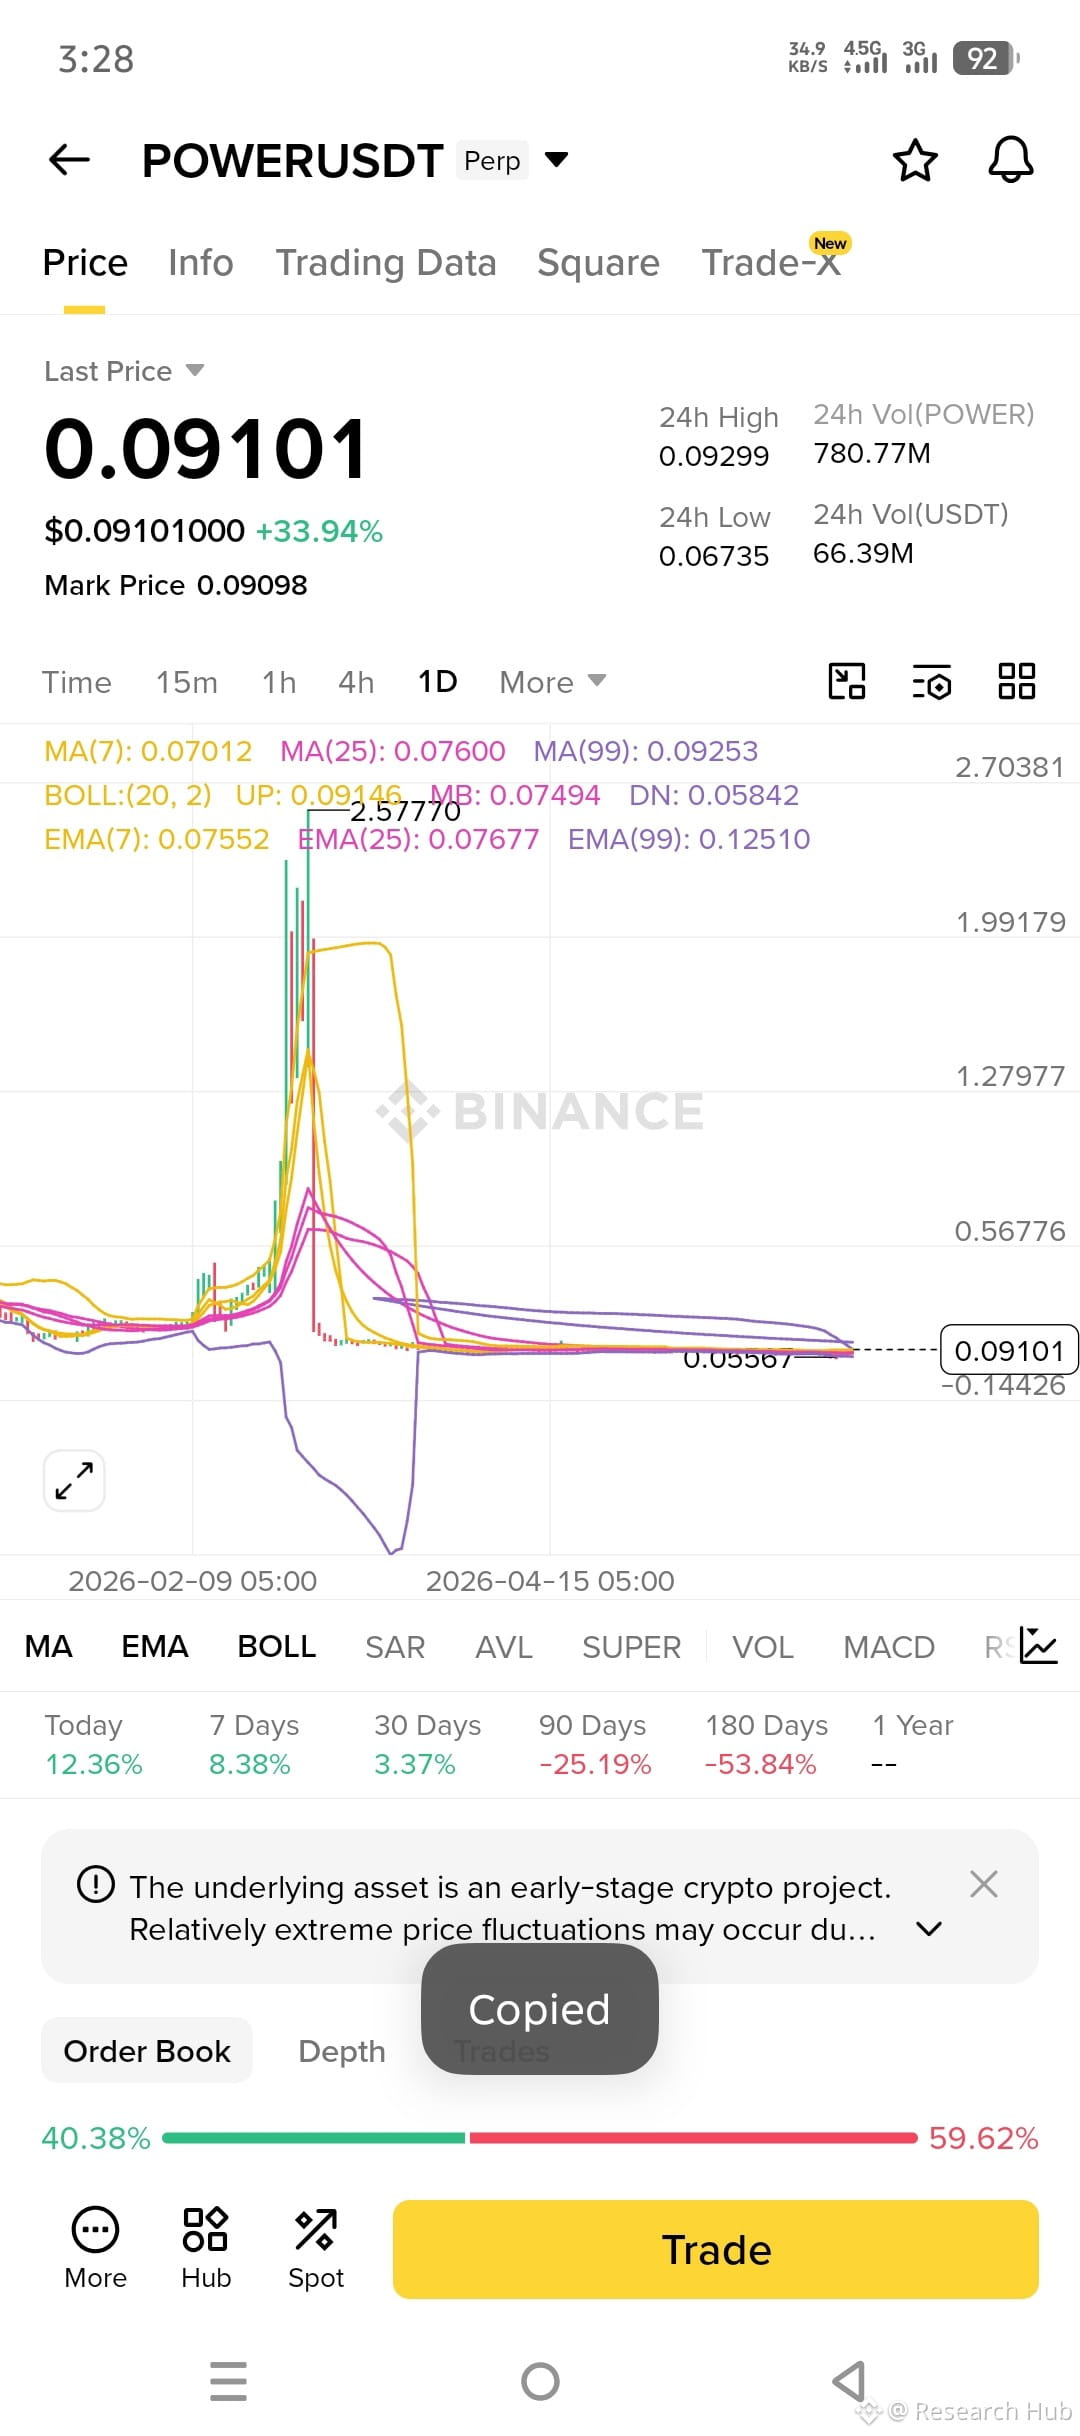The image size is (1080, 2436).
Task: Toggle EMA indicator
Action: click(x=155, y=1646)
